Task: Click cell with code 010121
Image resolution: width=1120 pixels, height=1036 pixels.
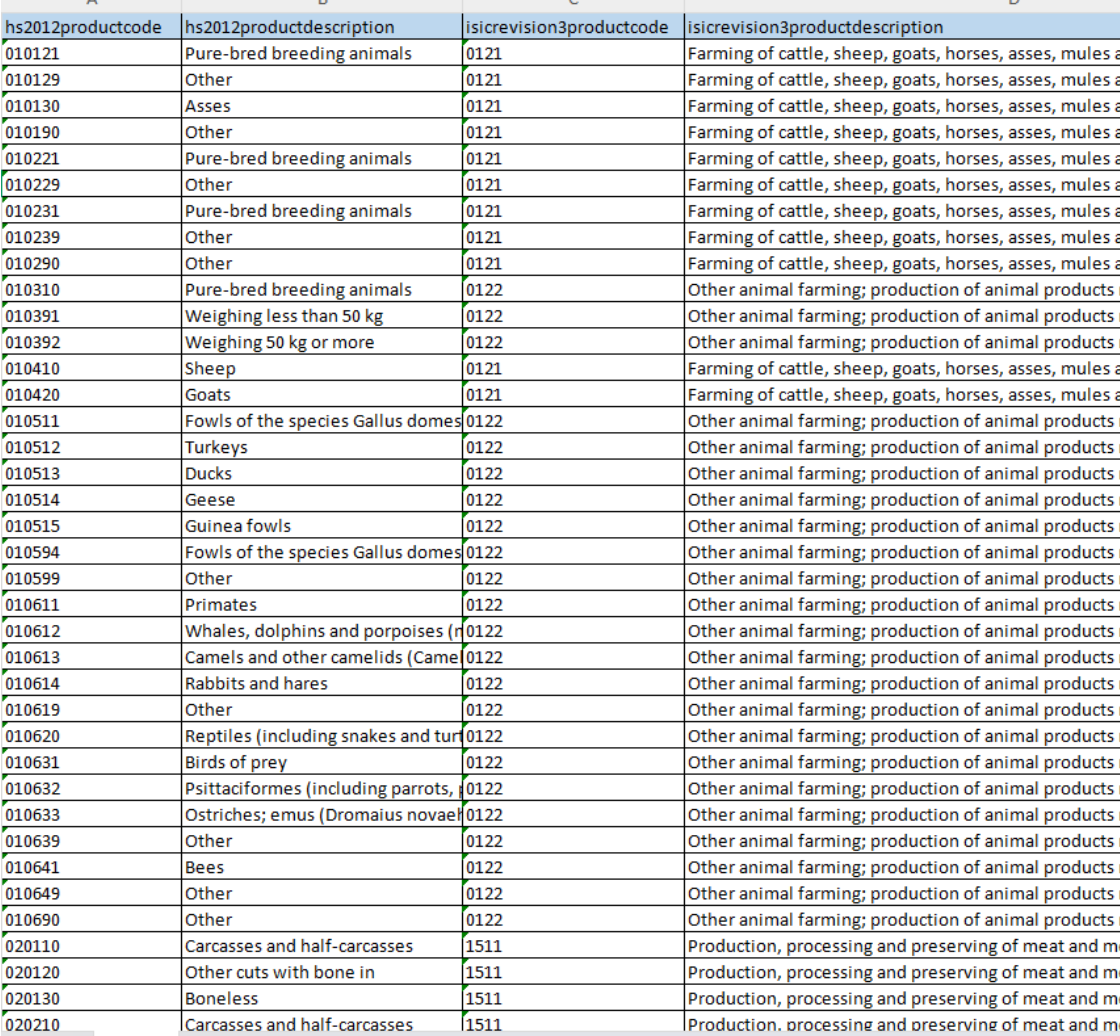Action: pyautogui.click(x=91, y=54)
